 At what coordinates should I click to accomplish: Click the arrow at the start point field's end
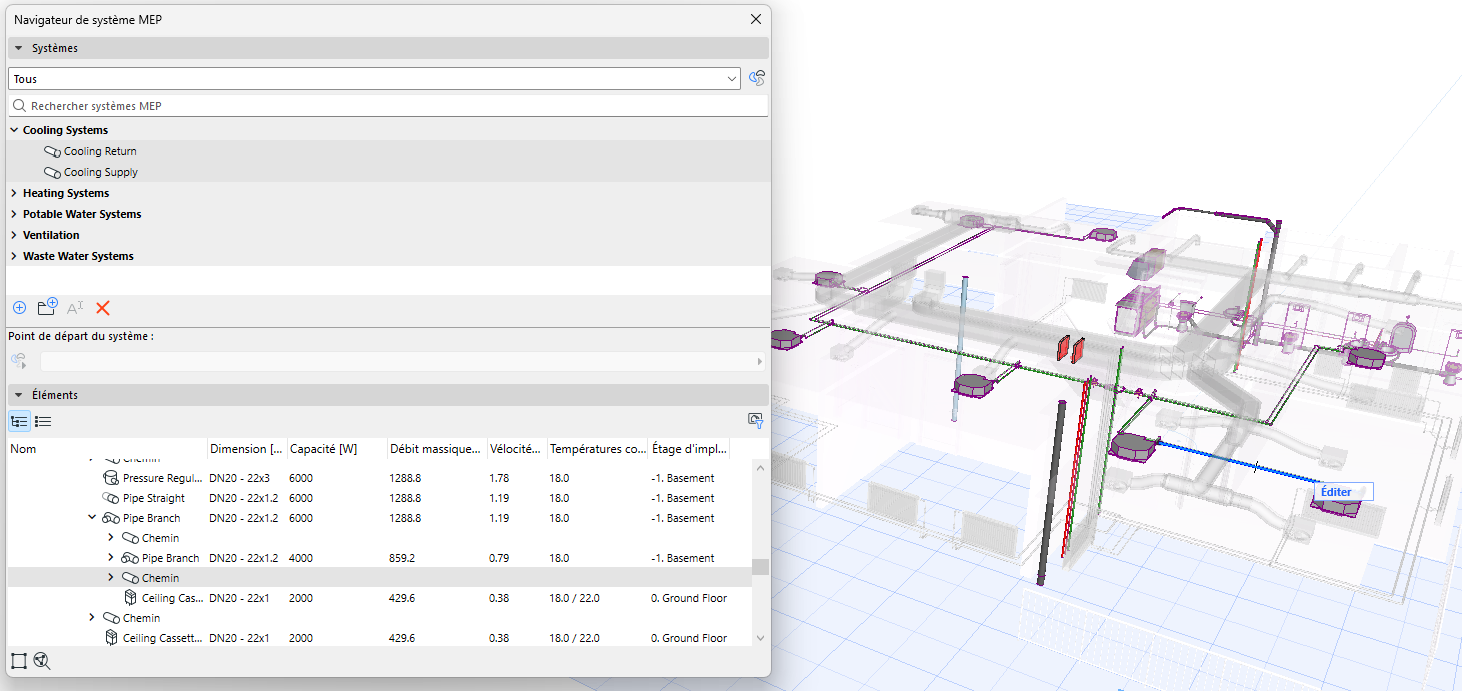tap(760, 361)
